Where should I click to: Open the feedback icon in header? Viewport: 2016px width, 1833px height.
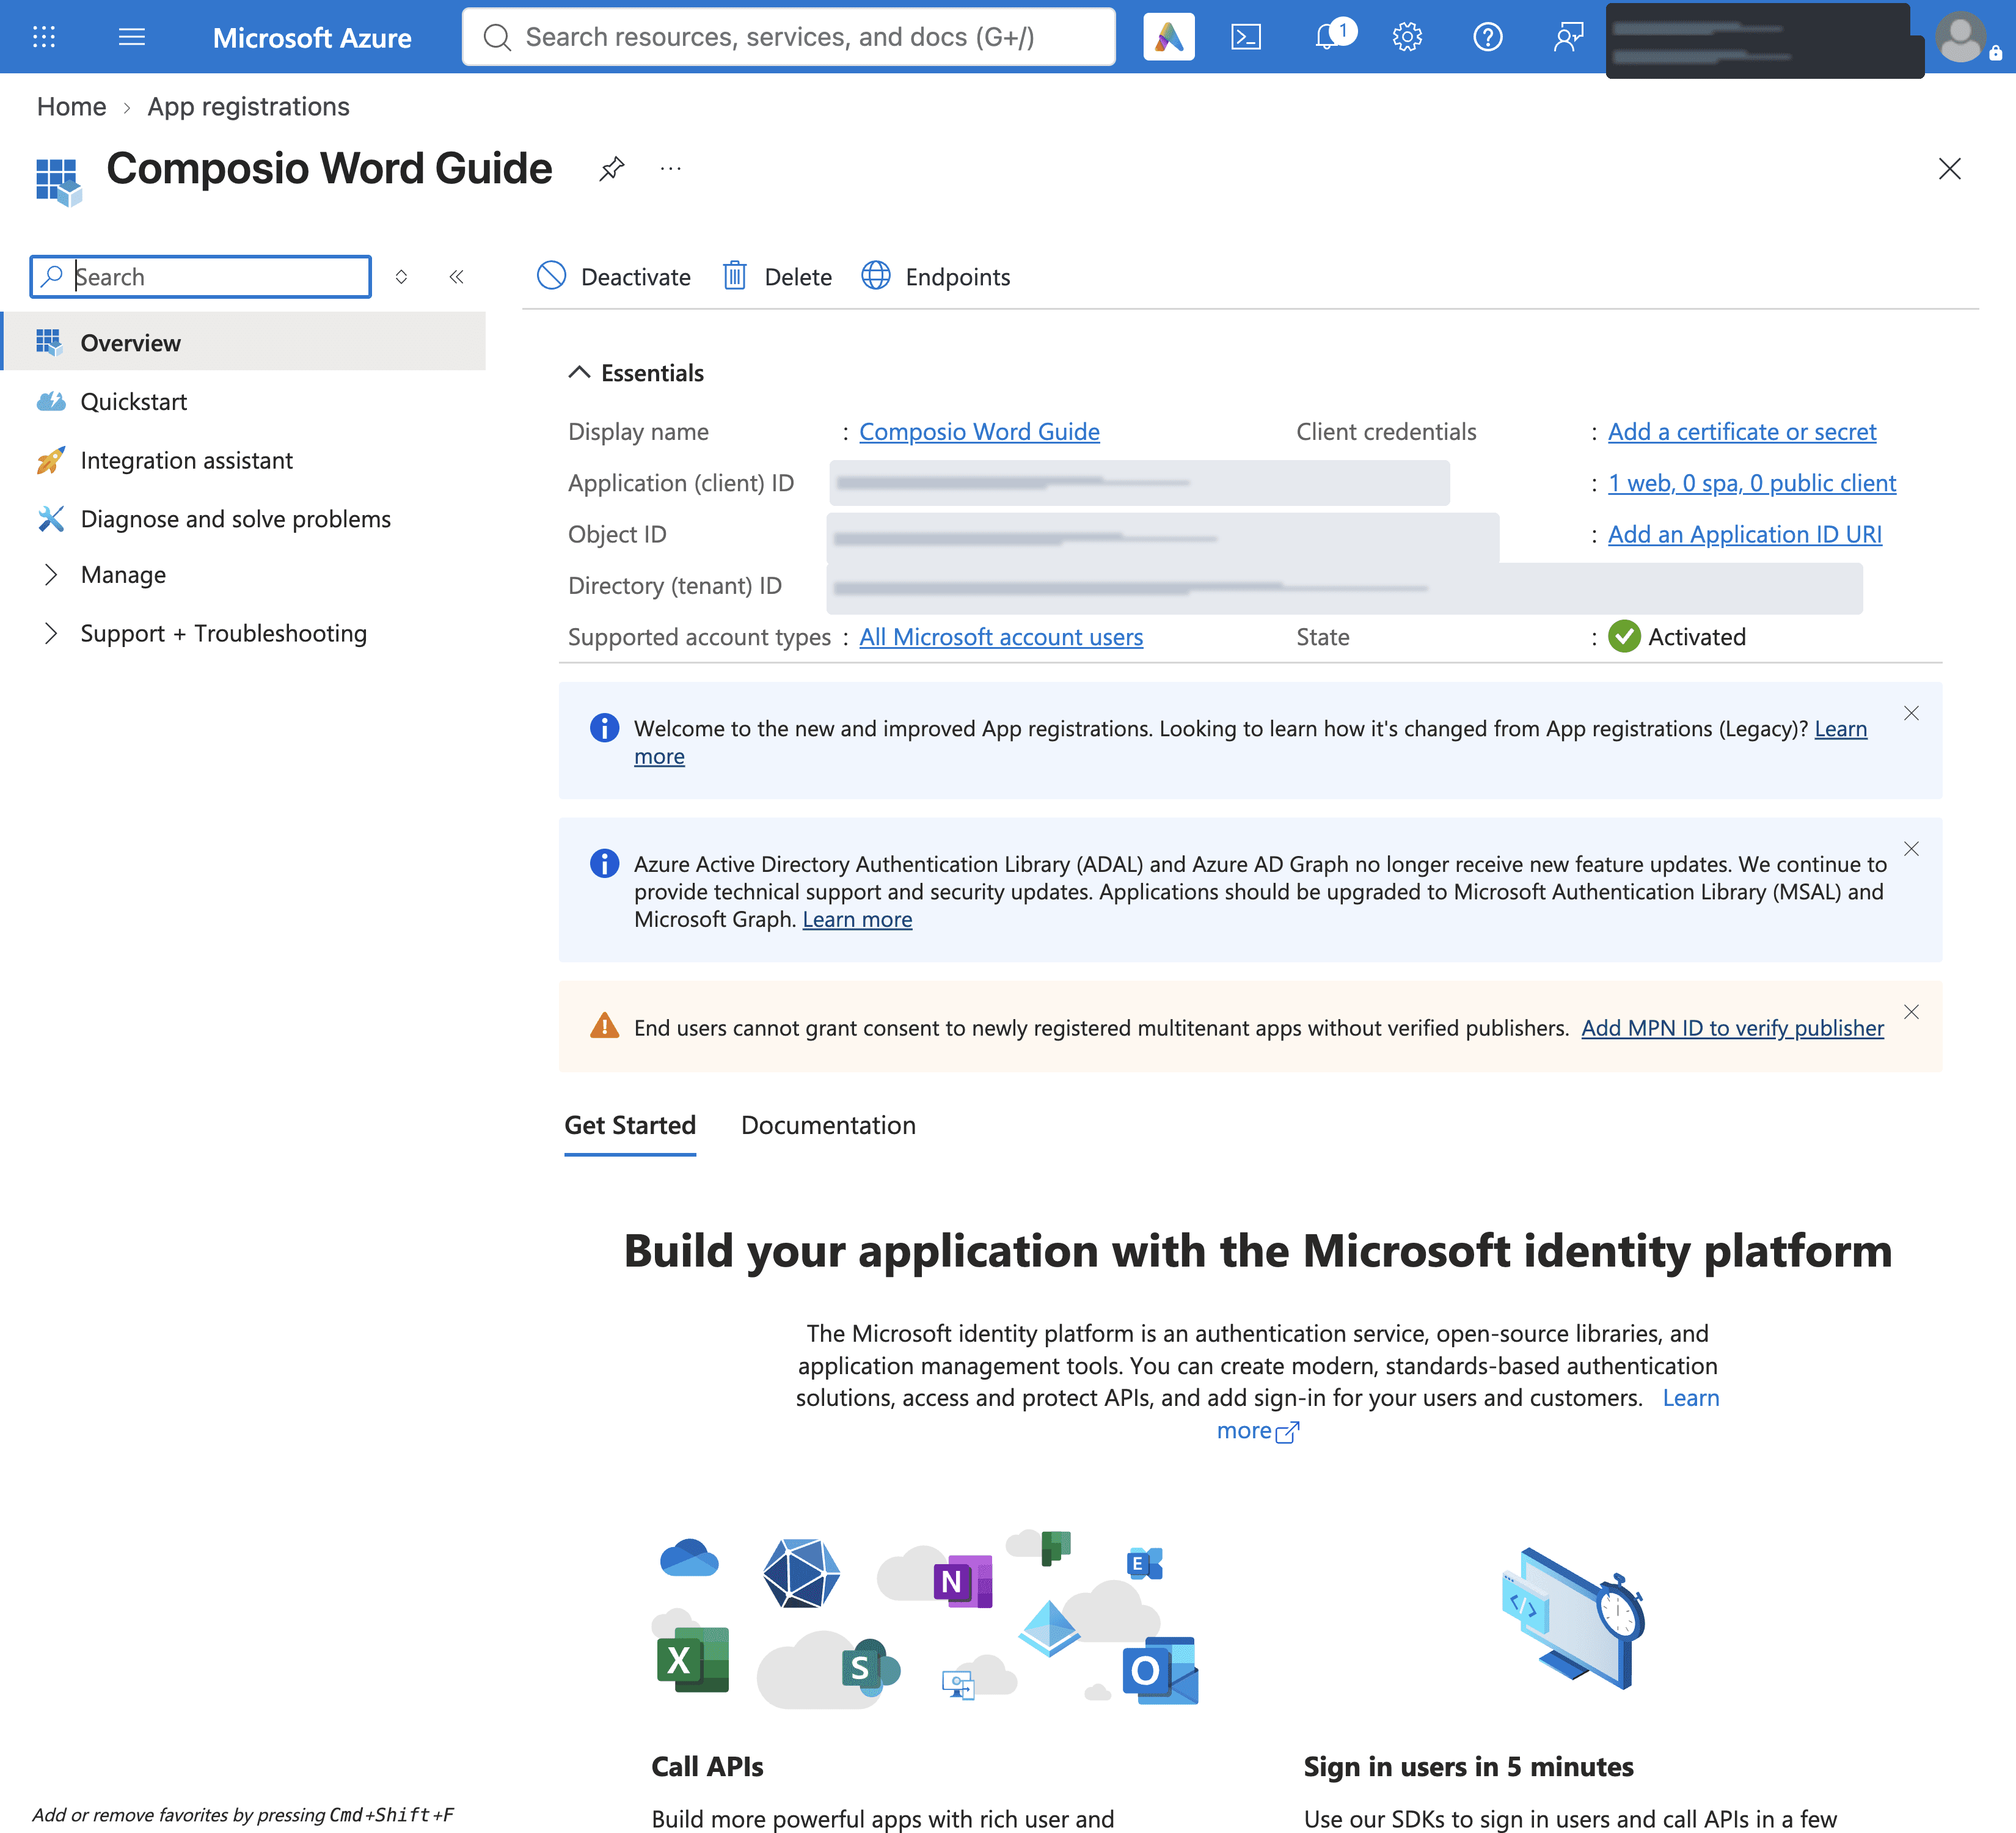[1568, 37]
